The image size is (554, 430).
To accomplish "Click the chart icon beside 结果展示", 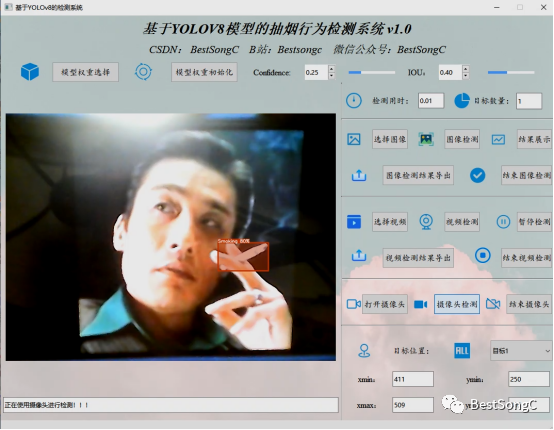I will 498,140.
